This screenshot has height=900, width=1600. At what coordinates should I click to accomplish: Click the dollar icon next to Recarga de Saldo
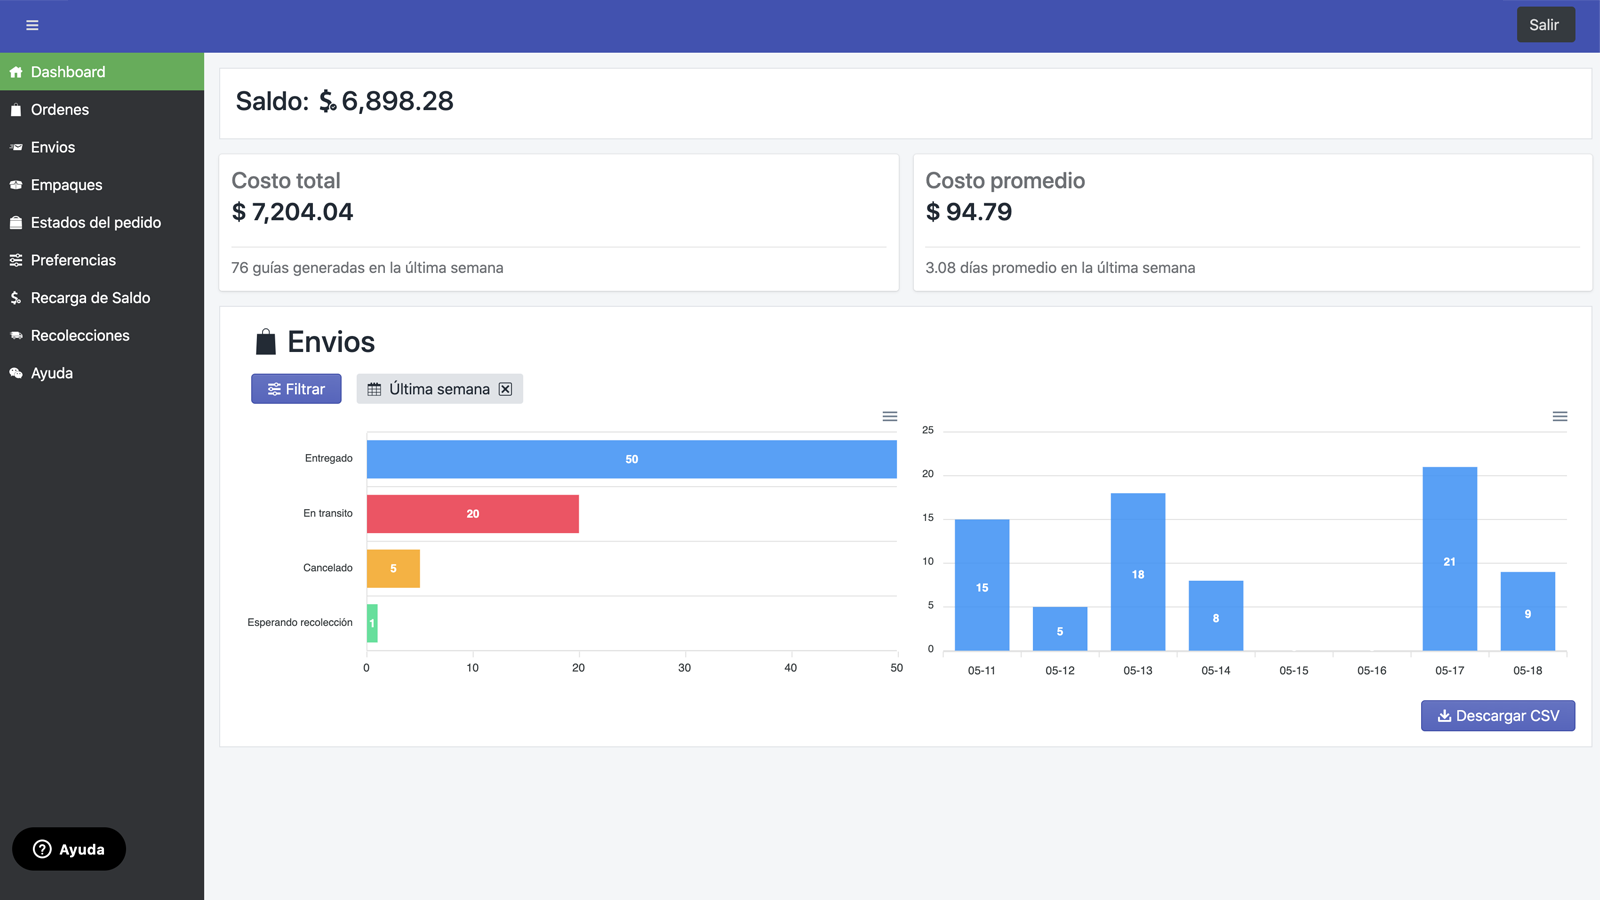click(15, 297)
